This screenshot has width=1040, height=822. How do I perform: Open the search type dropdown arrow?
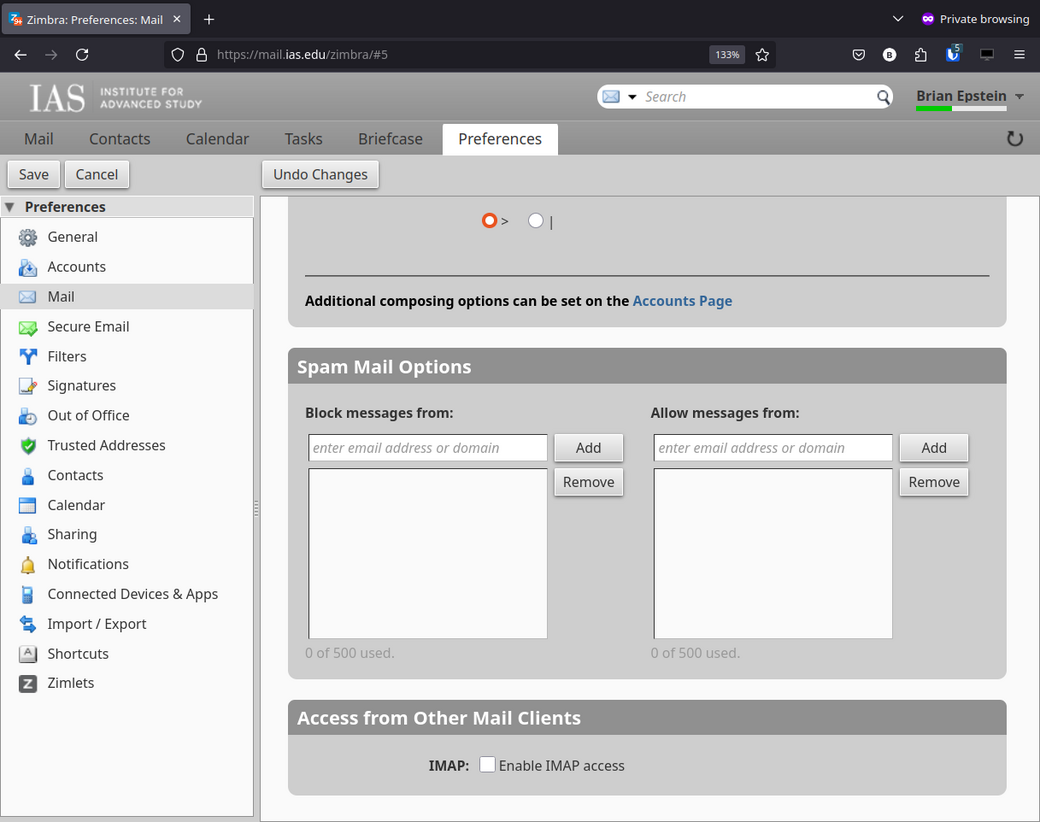point(632,97)
